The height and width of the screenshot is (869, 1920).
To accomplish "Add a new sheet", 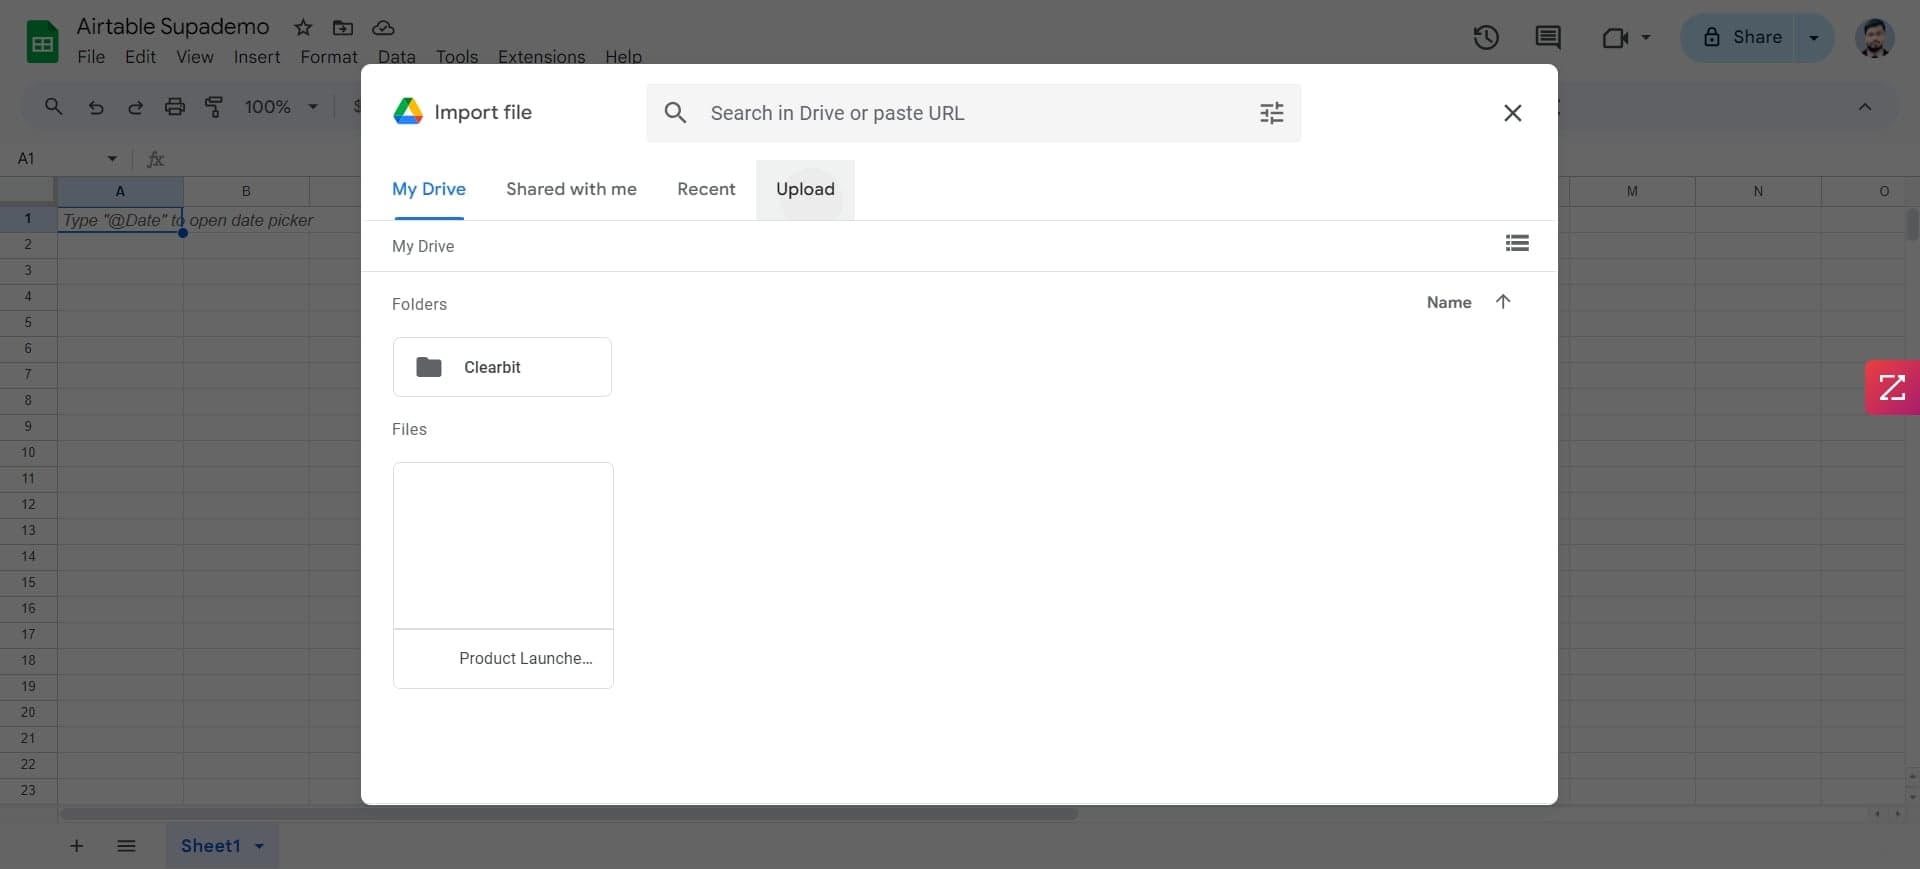I will [76, 846].
